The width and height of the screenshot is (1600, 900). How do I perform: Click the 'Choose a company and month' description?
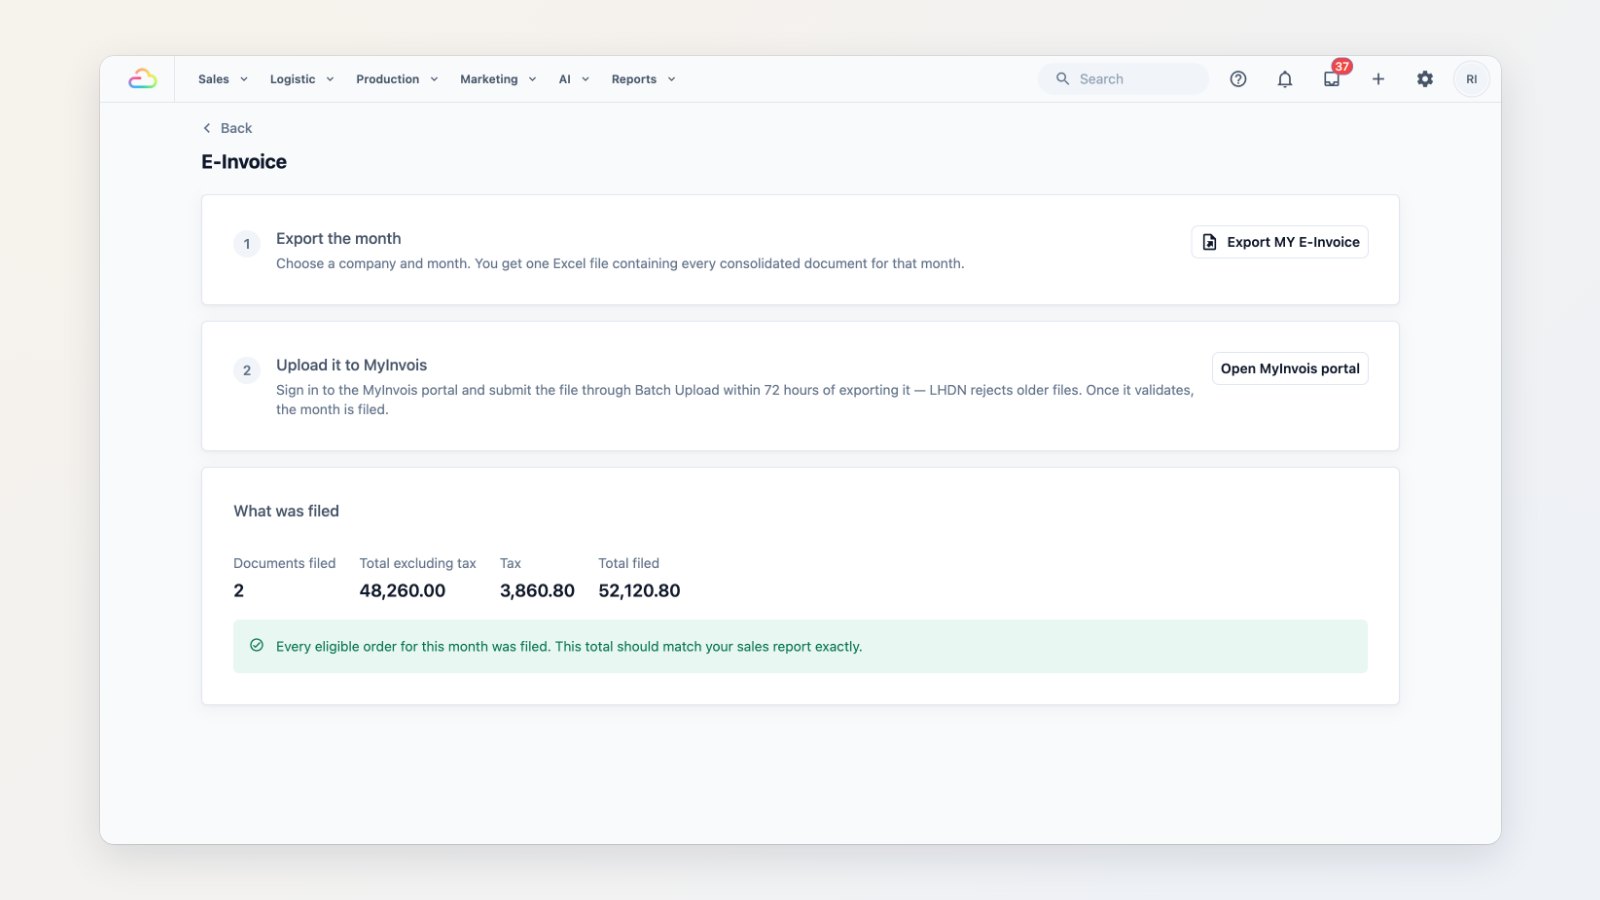(620, 264)
